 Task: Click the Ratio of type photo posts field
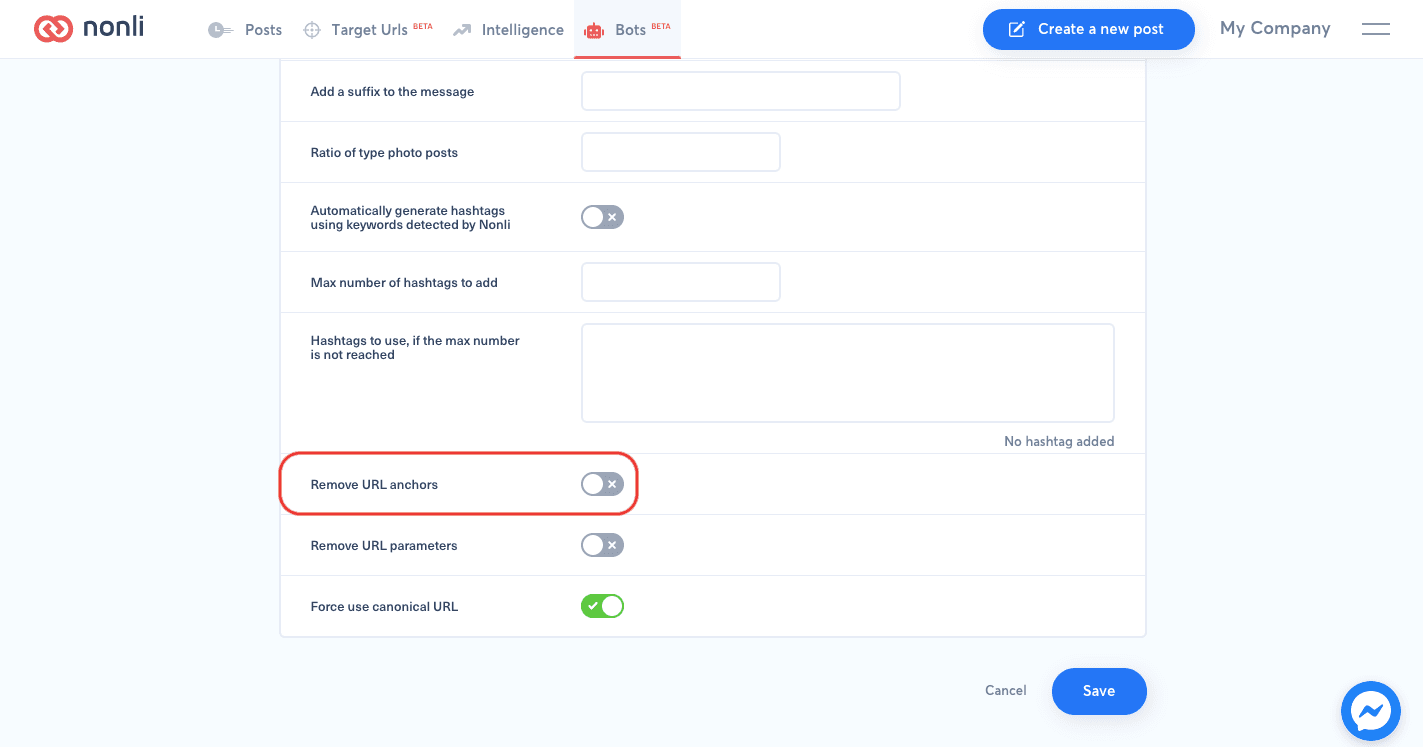tap(680, 152)
